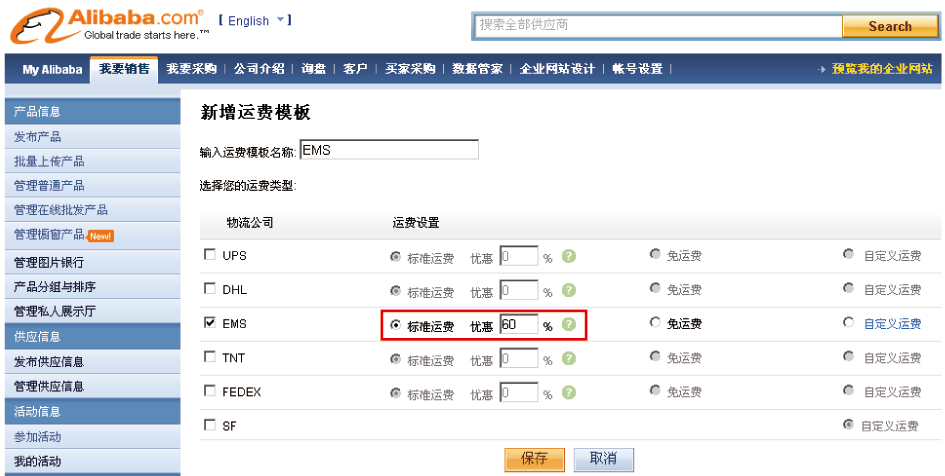945x476 pixels.
Task: Switch to the 我要销售 tab
Action: [124, 69]
